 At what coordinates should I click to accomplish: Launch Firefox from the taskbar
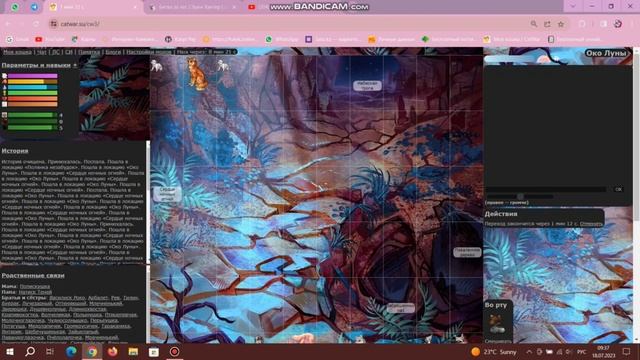113,352
